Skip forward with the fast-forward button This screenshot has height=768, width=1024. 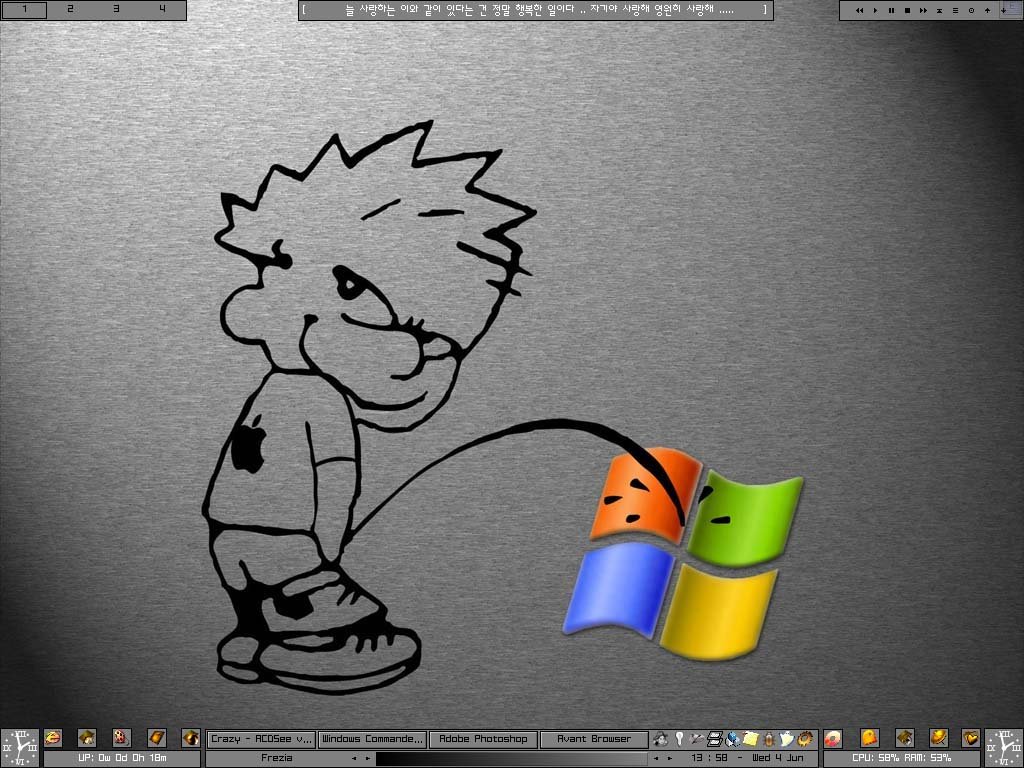(923, 10)
